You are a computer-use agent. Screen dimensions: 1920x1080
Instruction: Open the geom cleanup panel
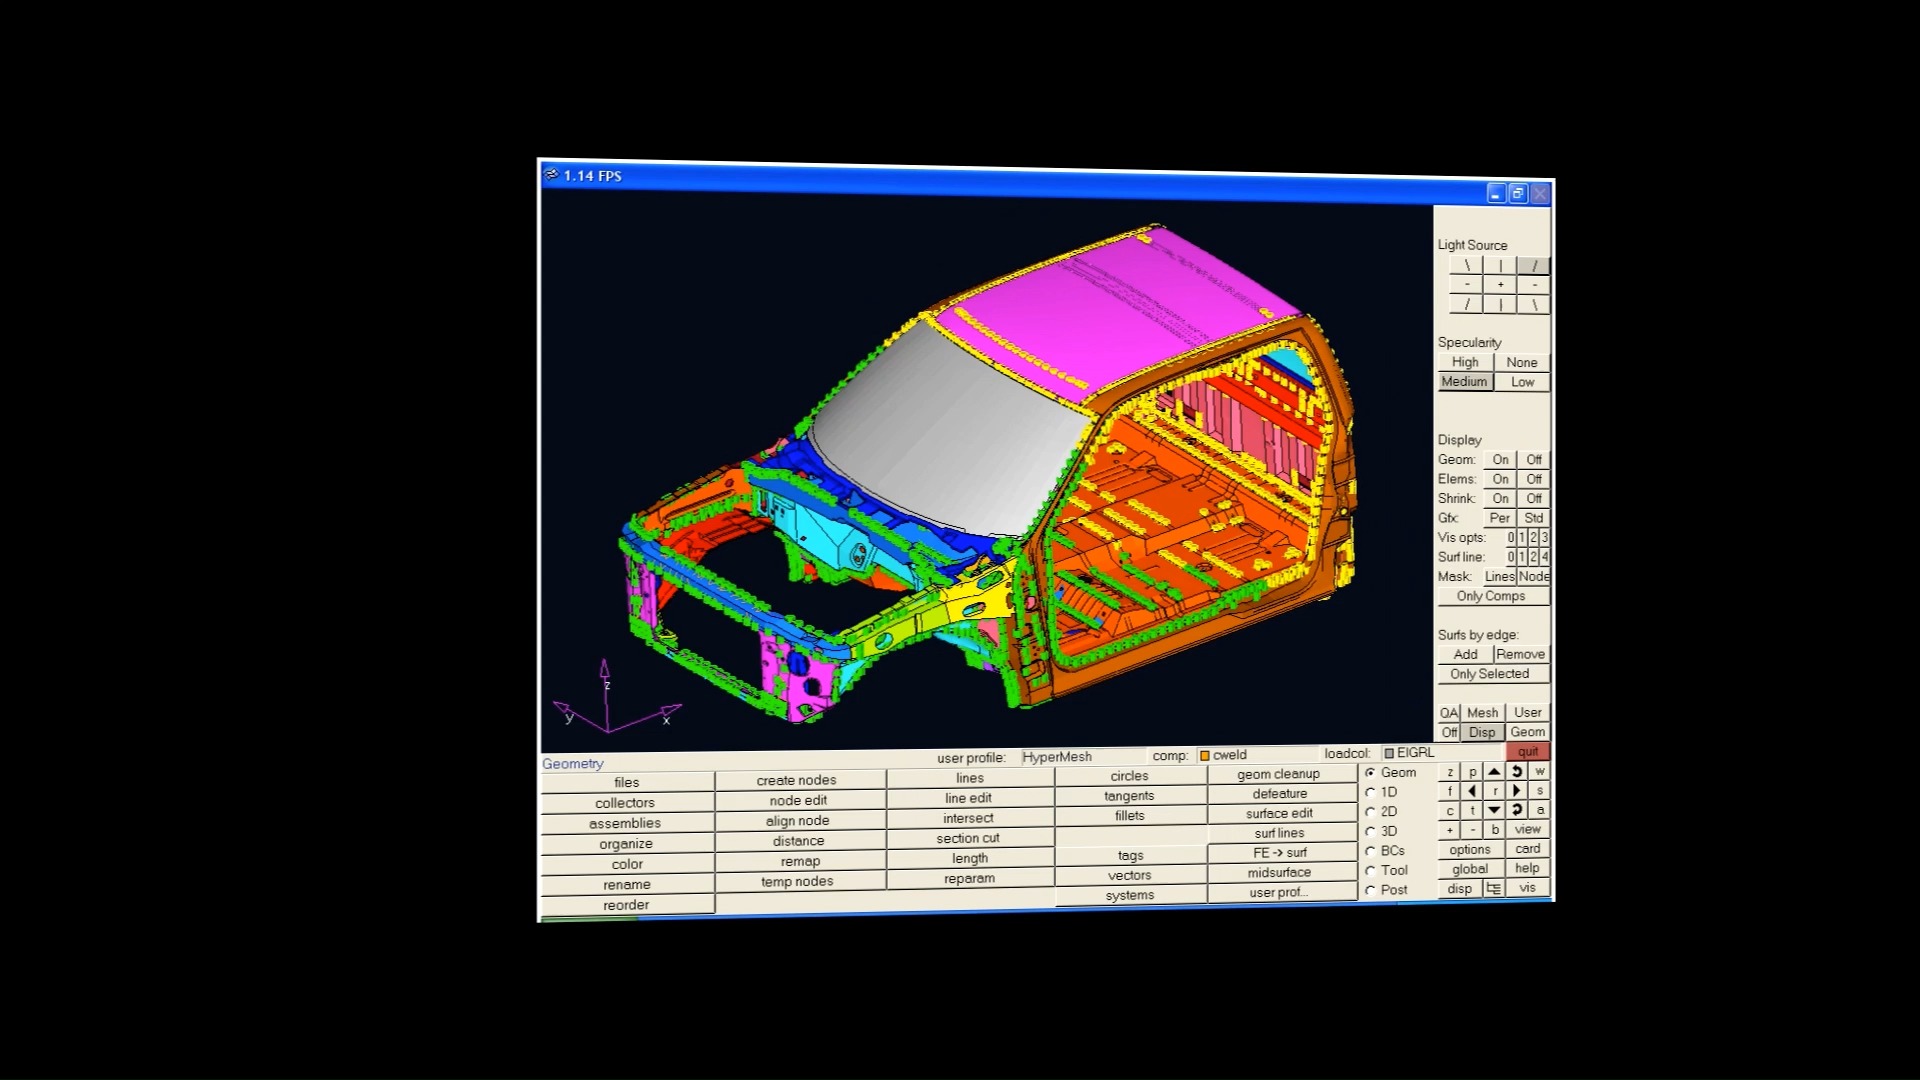pyautogui.click(x=1278, y=774)
